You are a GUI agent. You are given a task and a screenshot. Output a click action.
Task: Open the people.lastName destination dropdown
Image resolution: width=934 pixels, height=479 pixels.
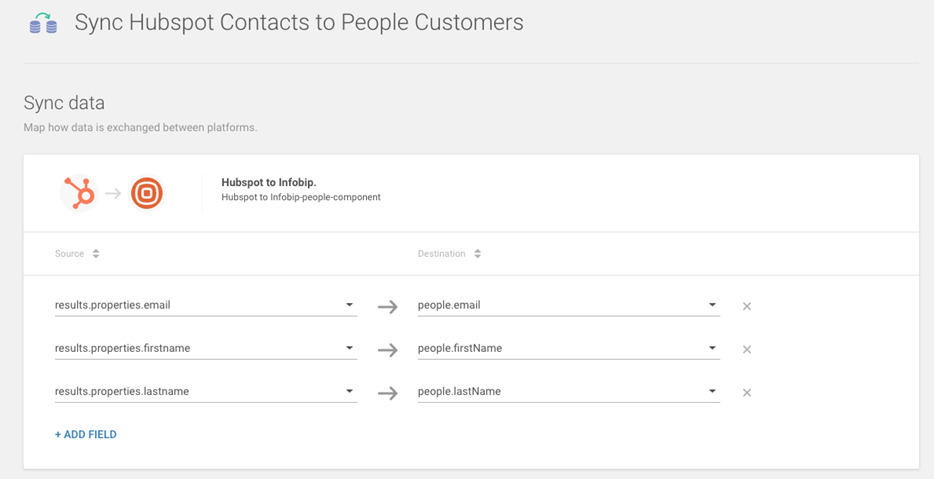(712, 391)
